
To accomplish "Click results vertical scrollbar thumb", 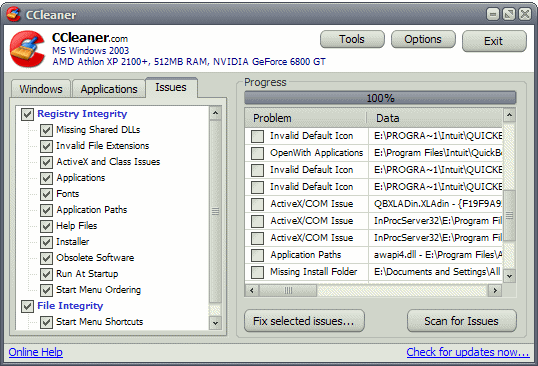I will 509,215.
